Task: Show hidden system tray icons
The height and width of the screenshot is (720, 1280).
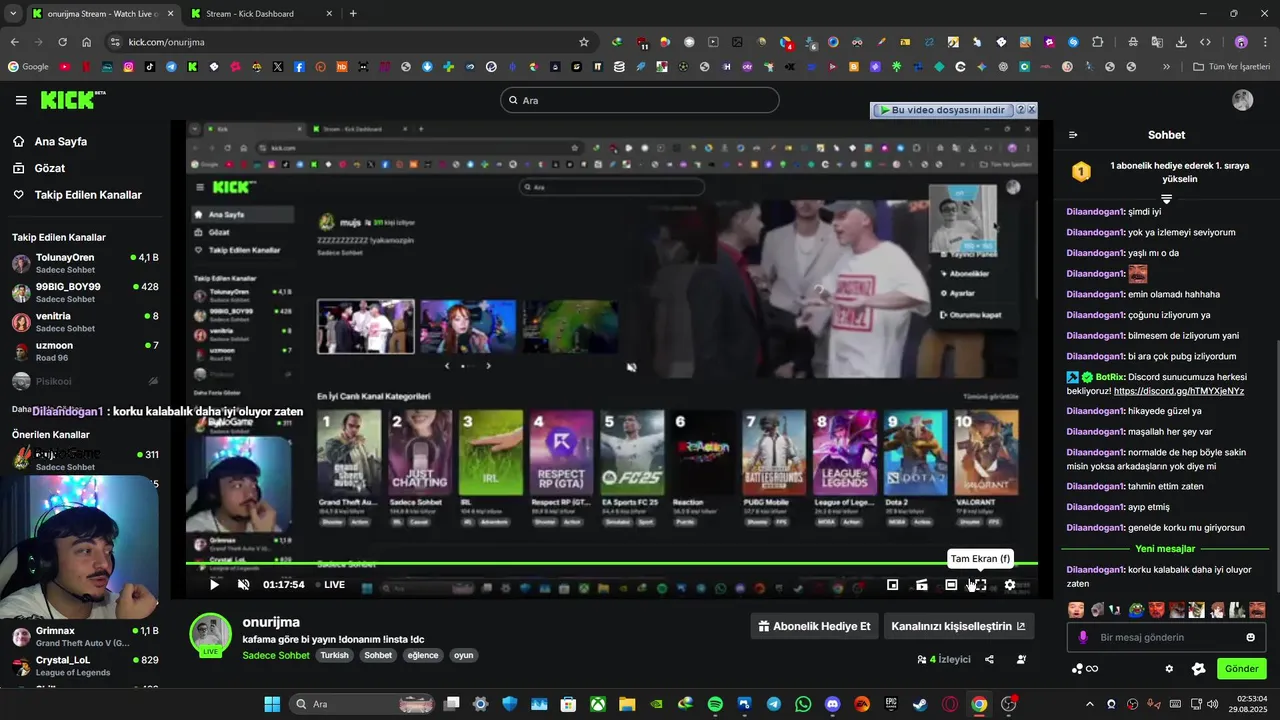Action: [1090, 704]
